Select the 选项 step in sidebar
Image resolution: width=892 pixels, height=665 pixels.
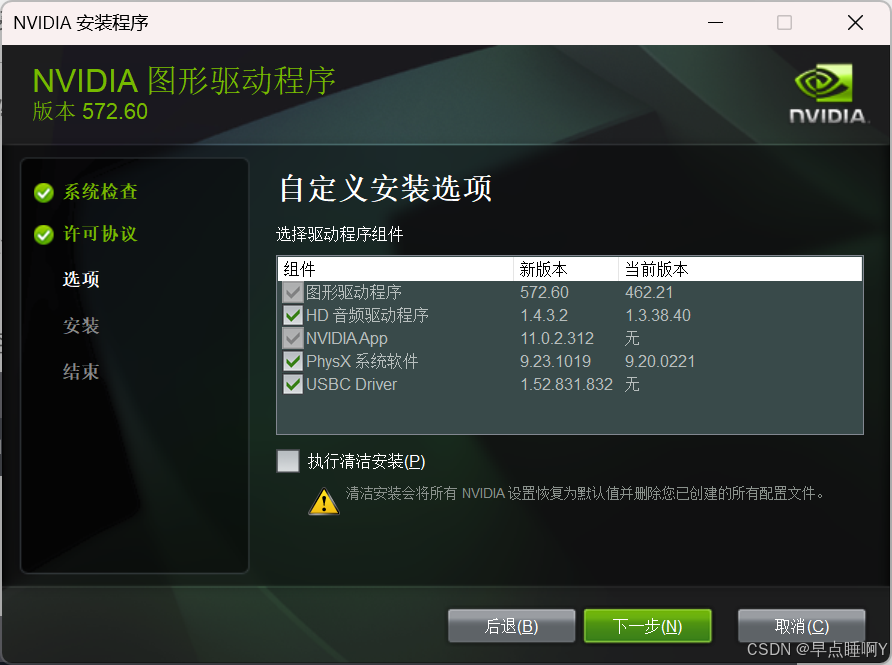tap(81, 279)
